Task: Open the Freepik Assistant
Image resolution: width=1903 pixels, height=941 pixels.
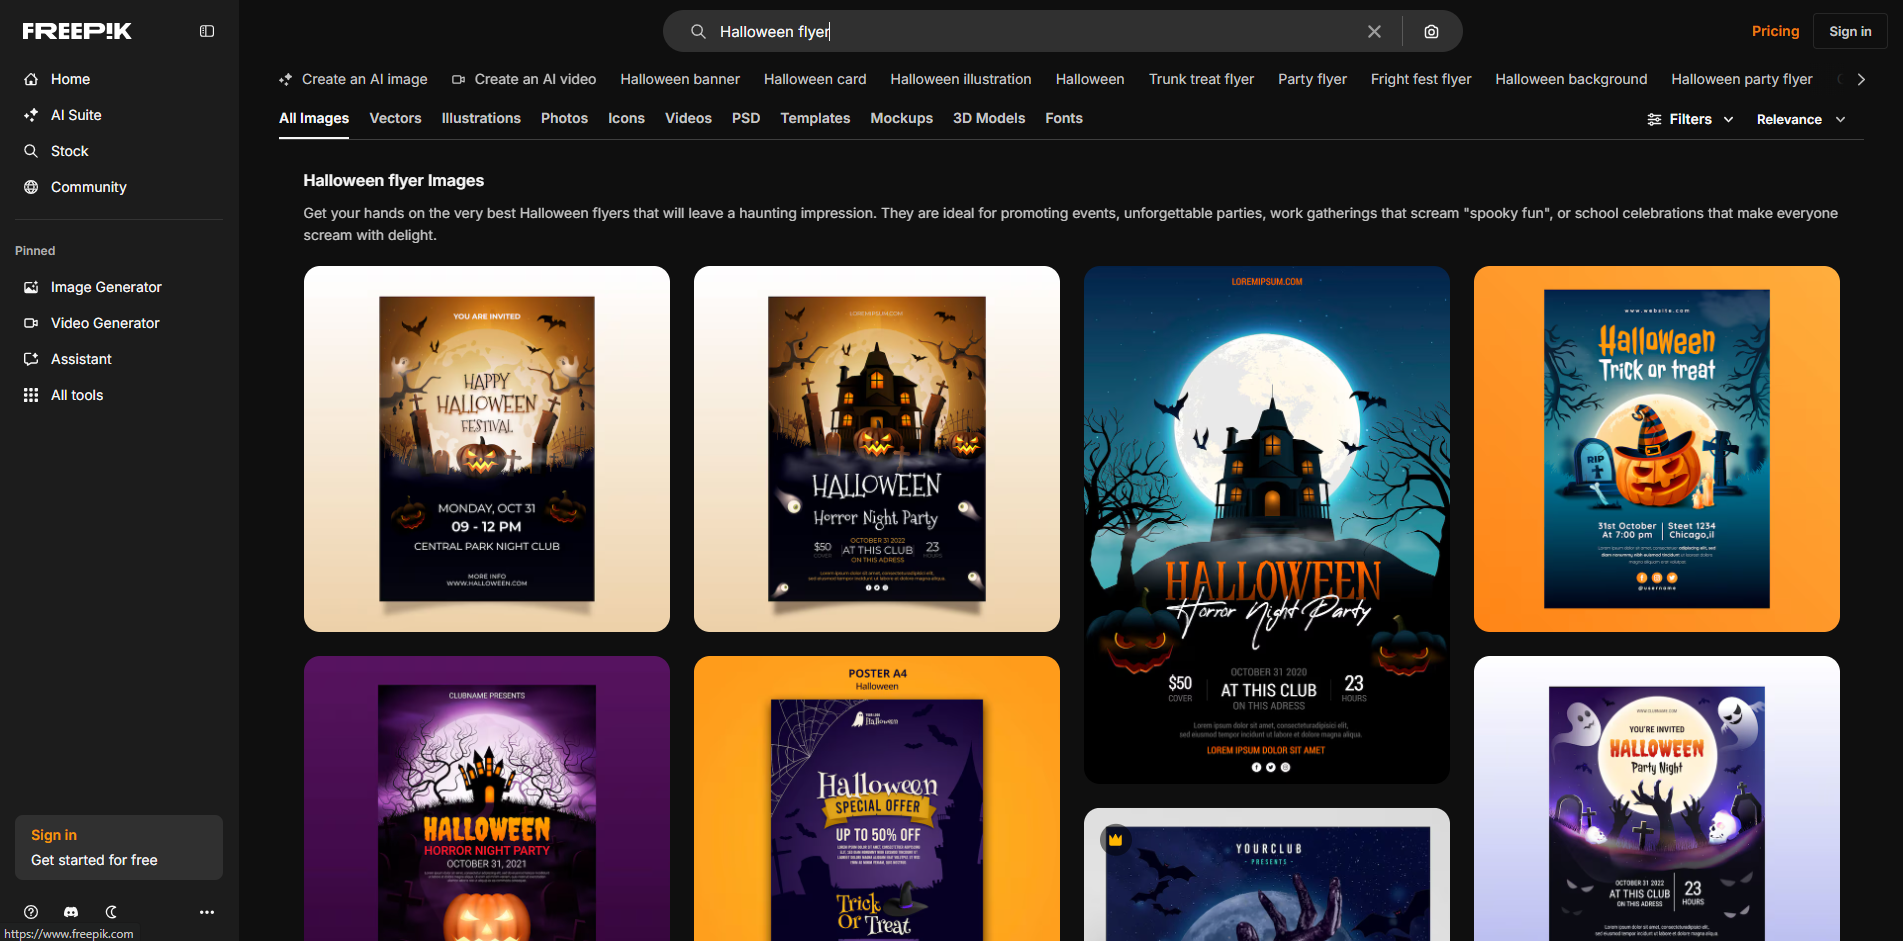Action: tap(80, 359)
